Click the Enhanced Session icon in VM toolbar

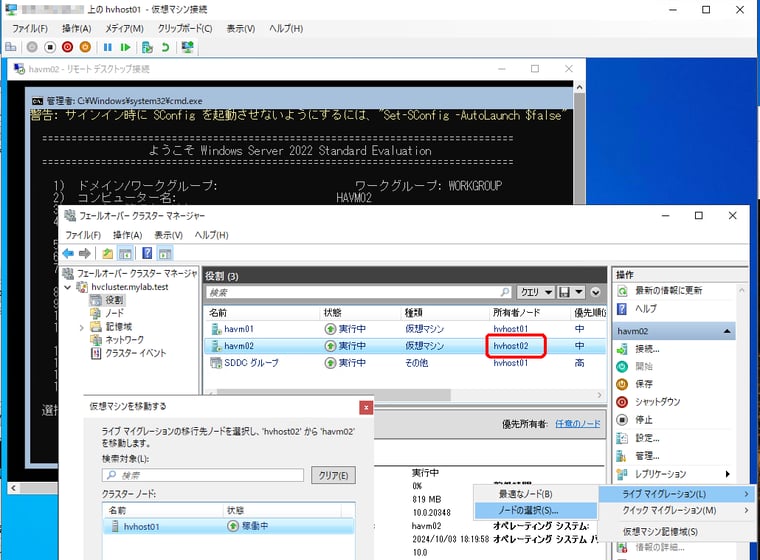point(187,47)
